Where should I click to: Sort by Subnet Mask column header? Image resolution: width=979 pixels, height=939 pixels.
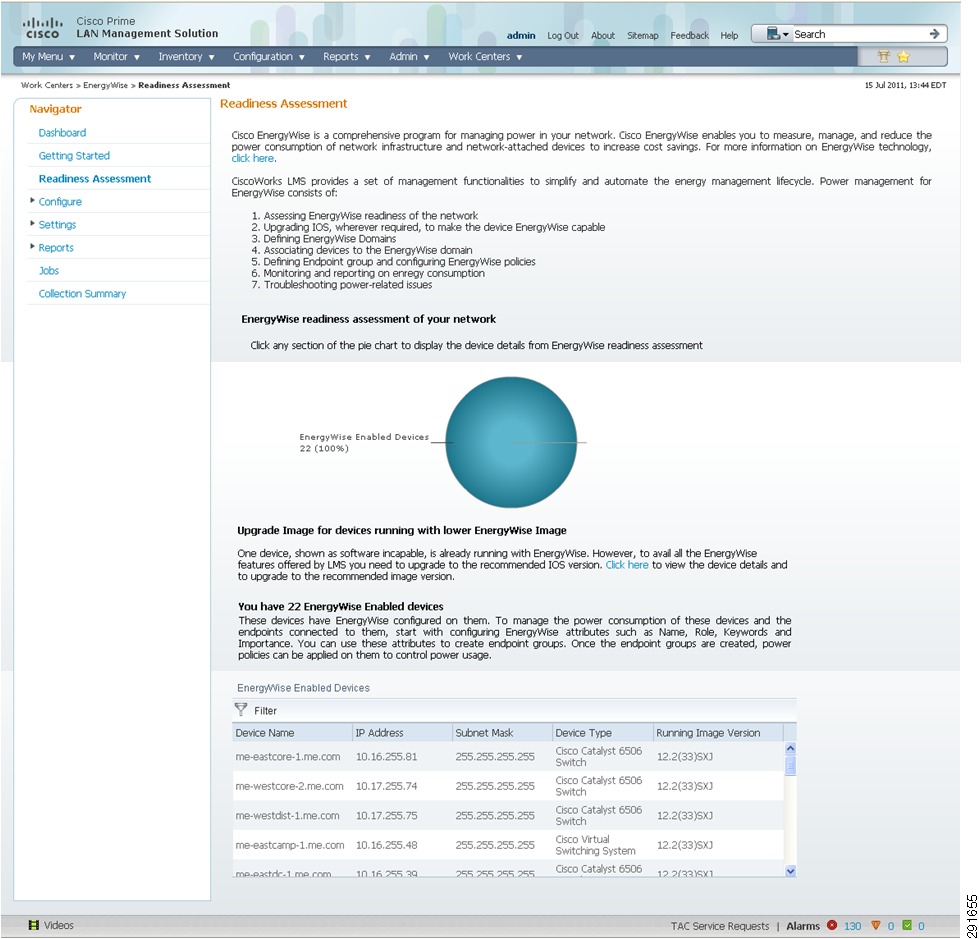(503, 732)
